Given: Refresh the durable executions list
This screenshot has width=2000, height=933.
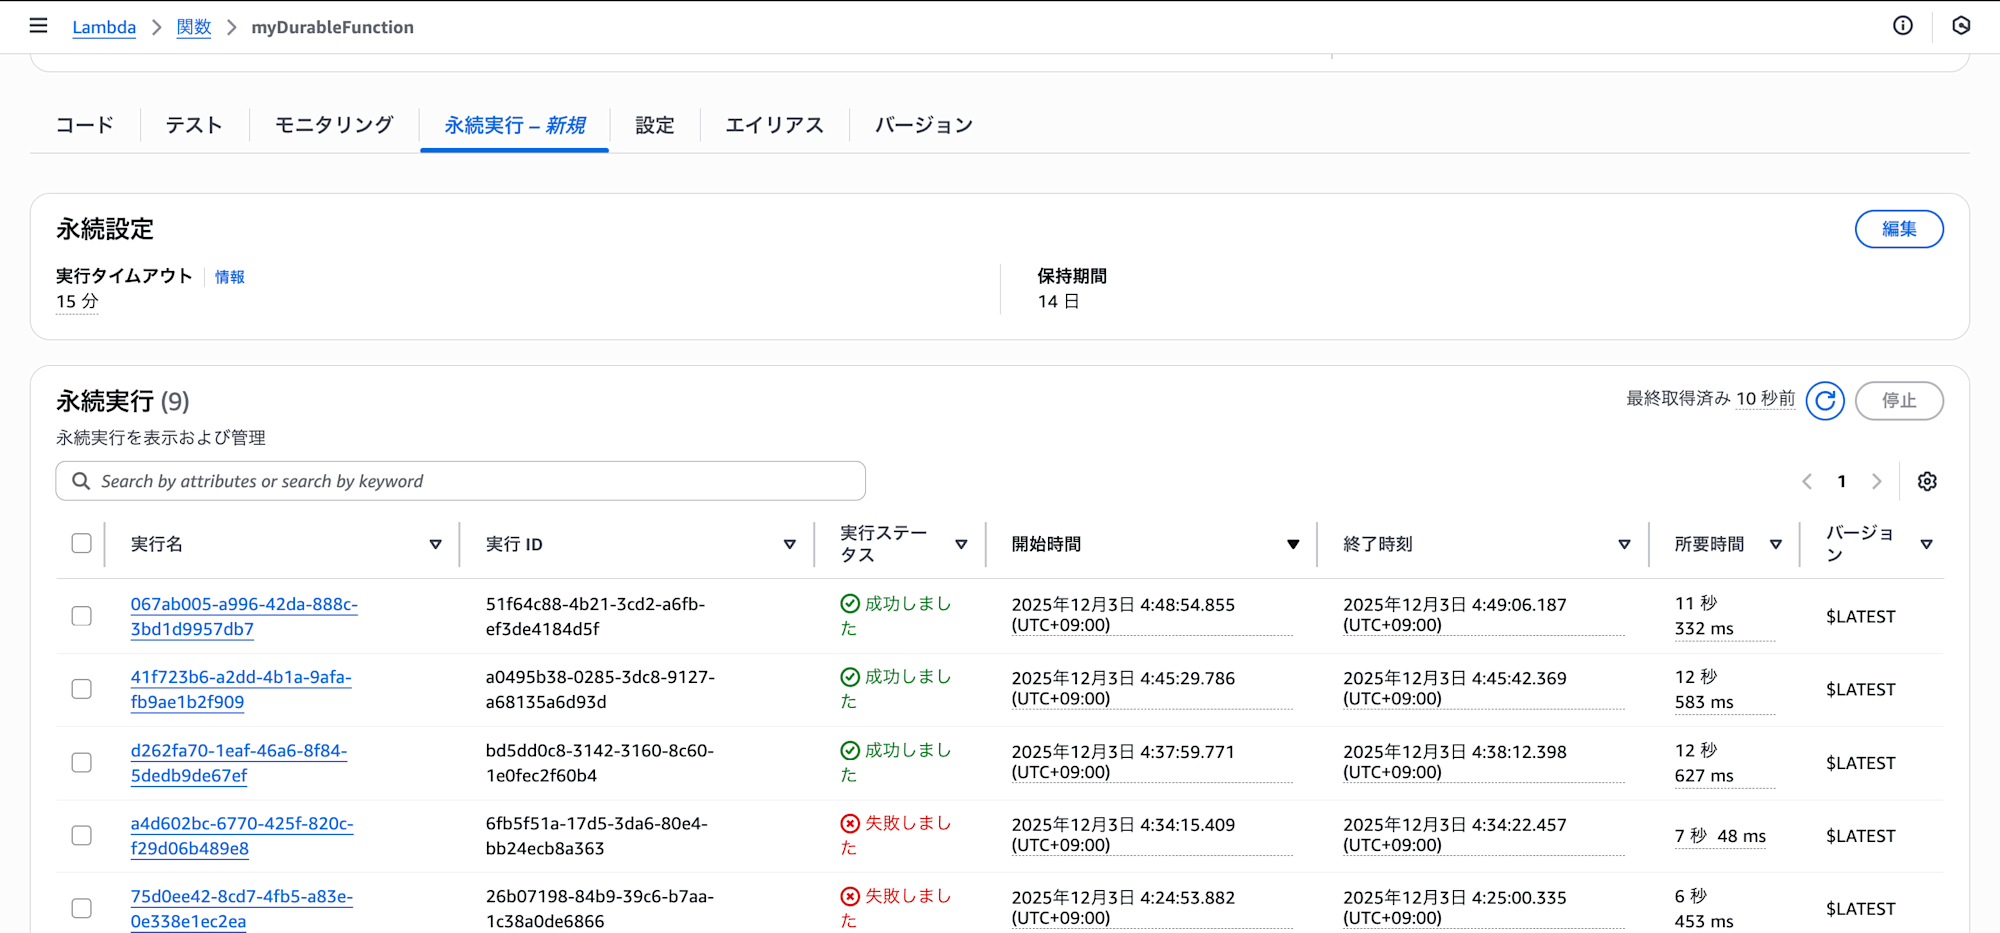Looking at the screenshot, I should tap(1824, 401).
